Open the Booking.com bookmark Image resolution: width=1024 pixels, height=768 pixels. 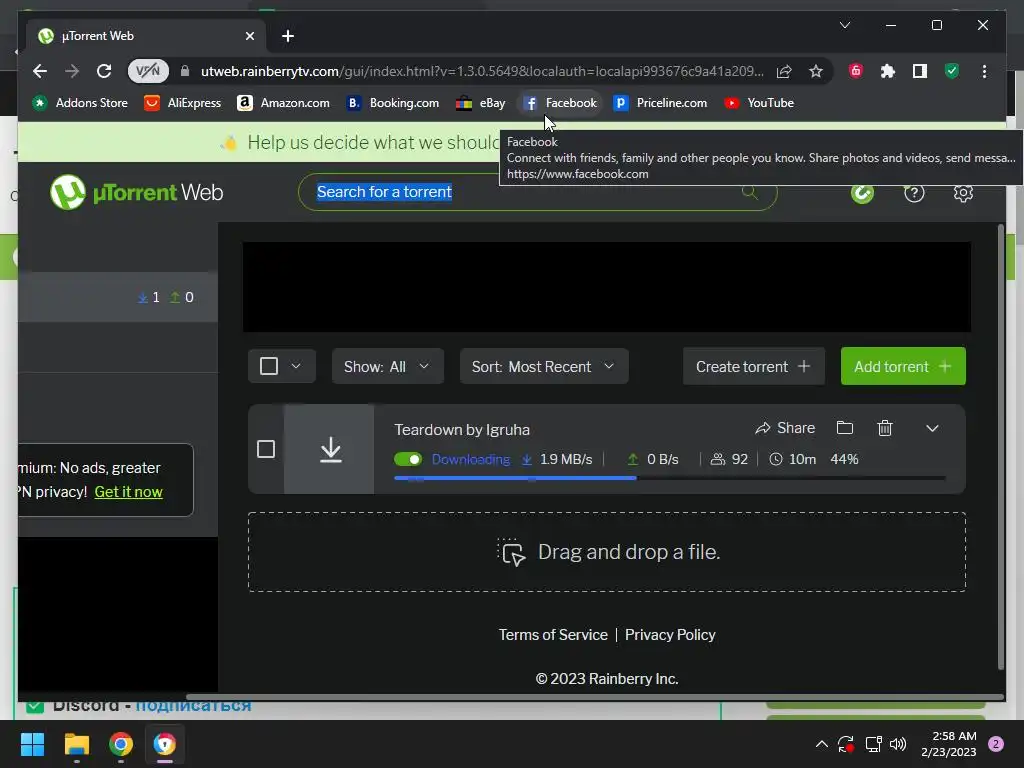click(393, 103)
